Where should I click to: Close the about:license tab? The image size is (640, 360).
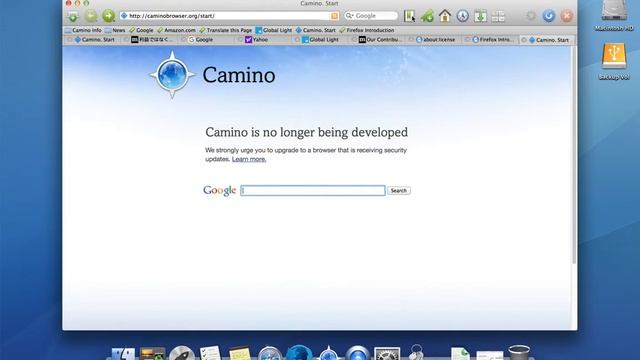(411, 40)
